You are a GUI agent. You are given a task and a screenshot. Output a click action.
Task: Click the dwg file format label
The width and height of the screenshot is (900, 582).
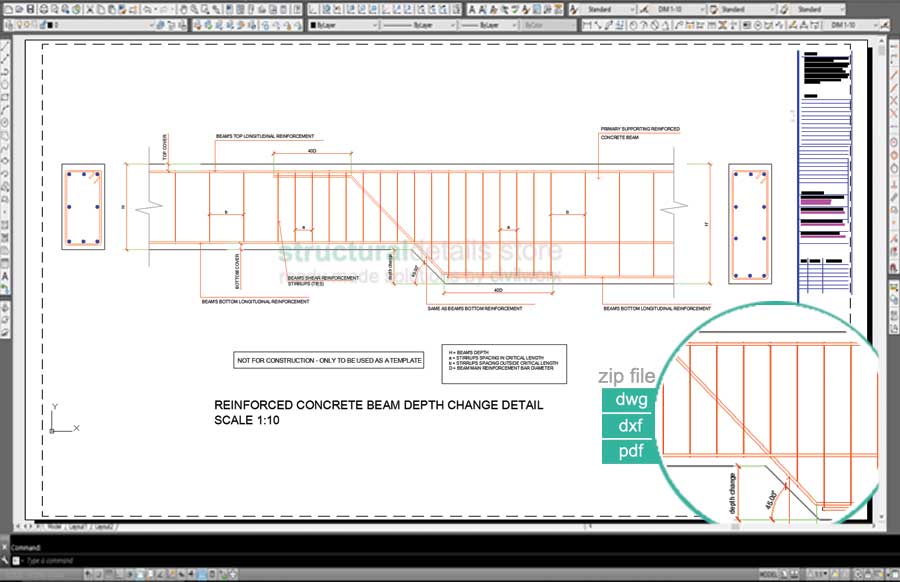click(631, 401)
